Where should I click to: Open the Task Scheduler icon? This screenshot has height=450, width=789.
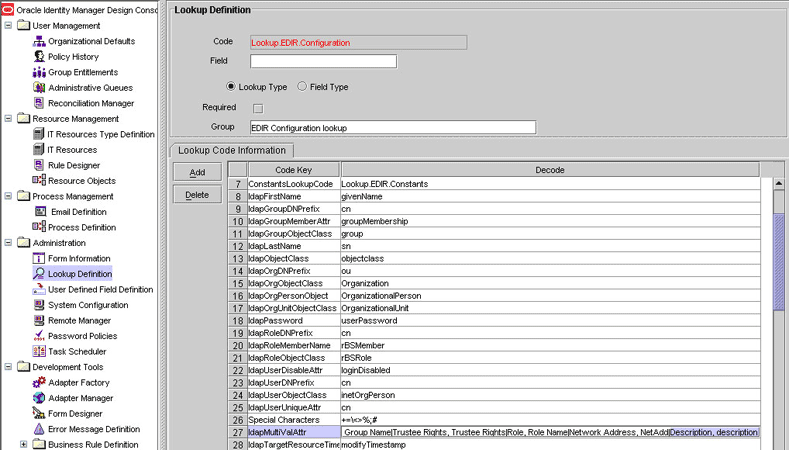click(x=39, y=351)
